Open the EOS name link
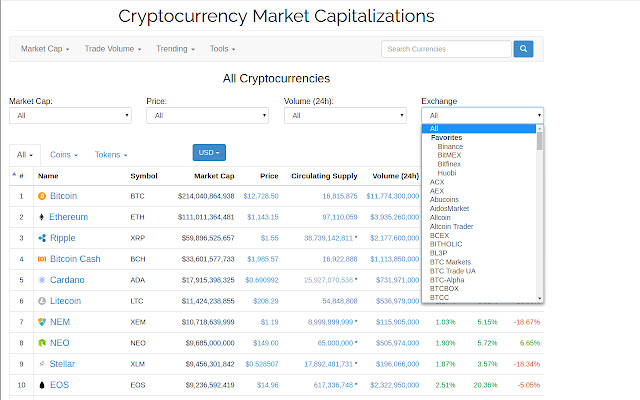The width and height of the screenshot is (640, 400). coord(59,385)
